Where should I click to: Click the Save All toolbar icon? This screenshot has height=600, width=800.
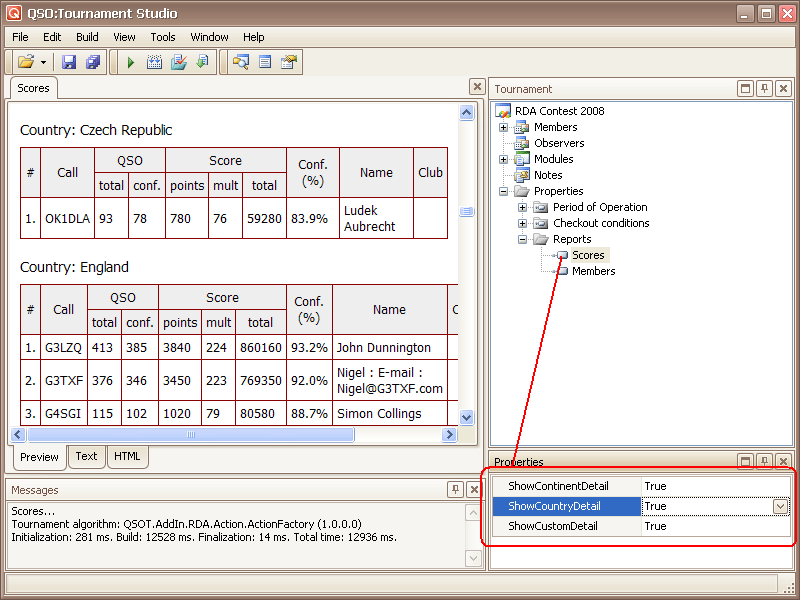pos(93,62)
